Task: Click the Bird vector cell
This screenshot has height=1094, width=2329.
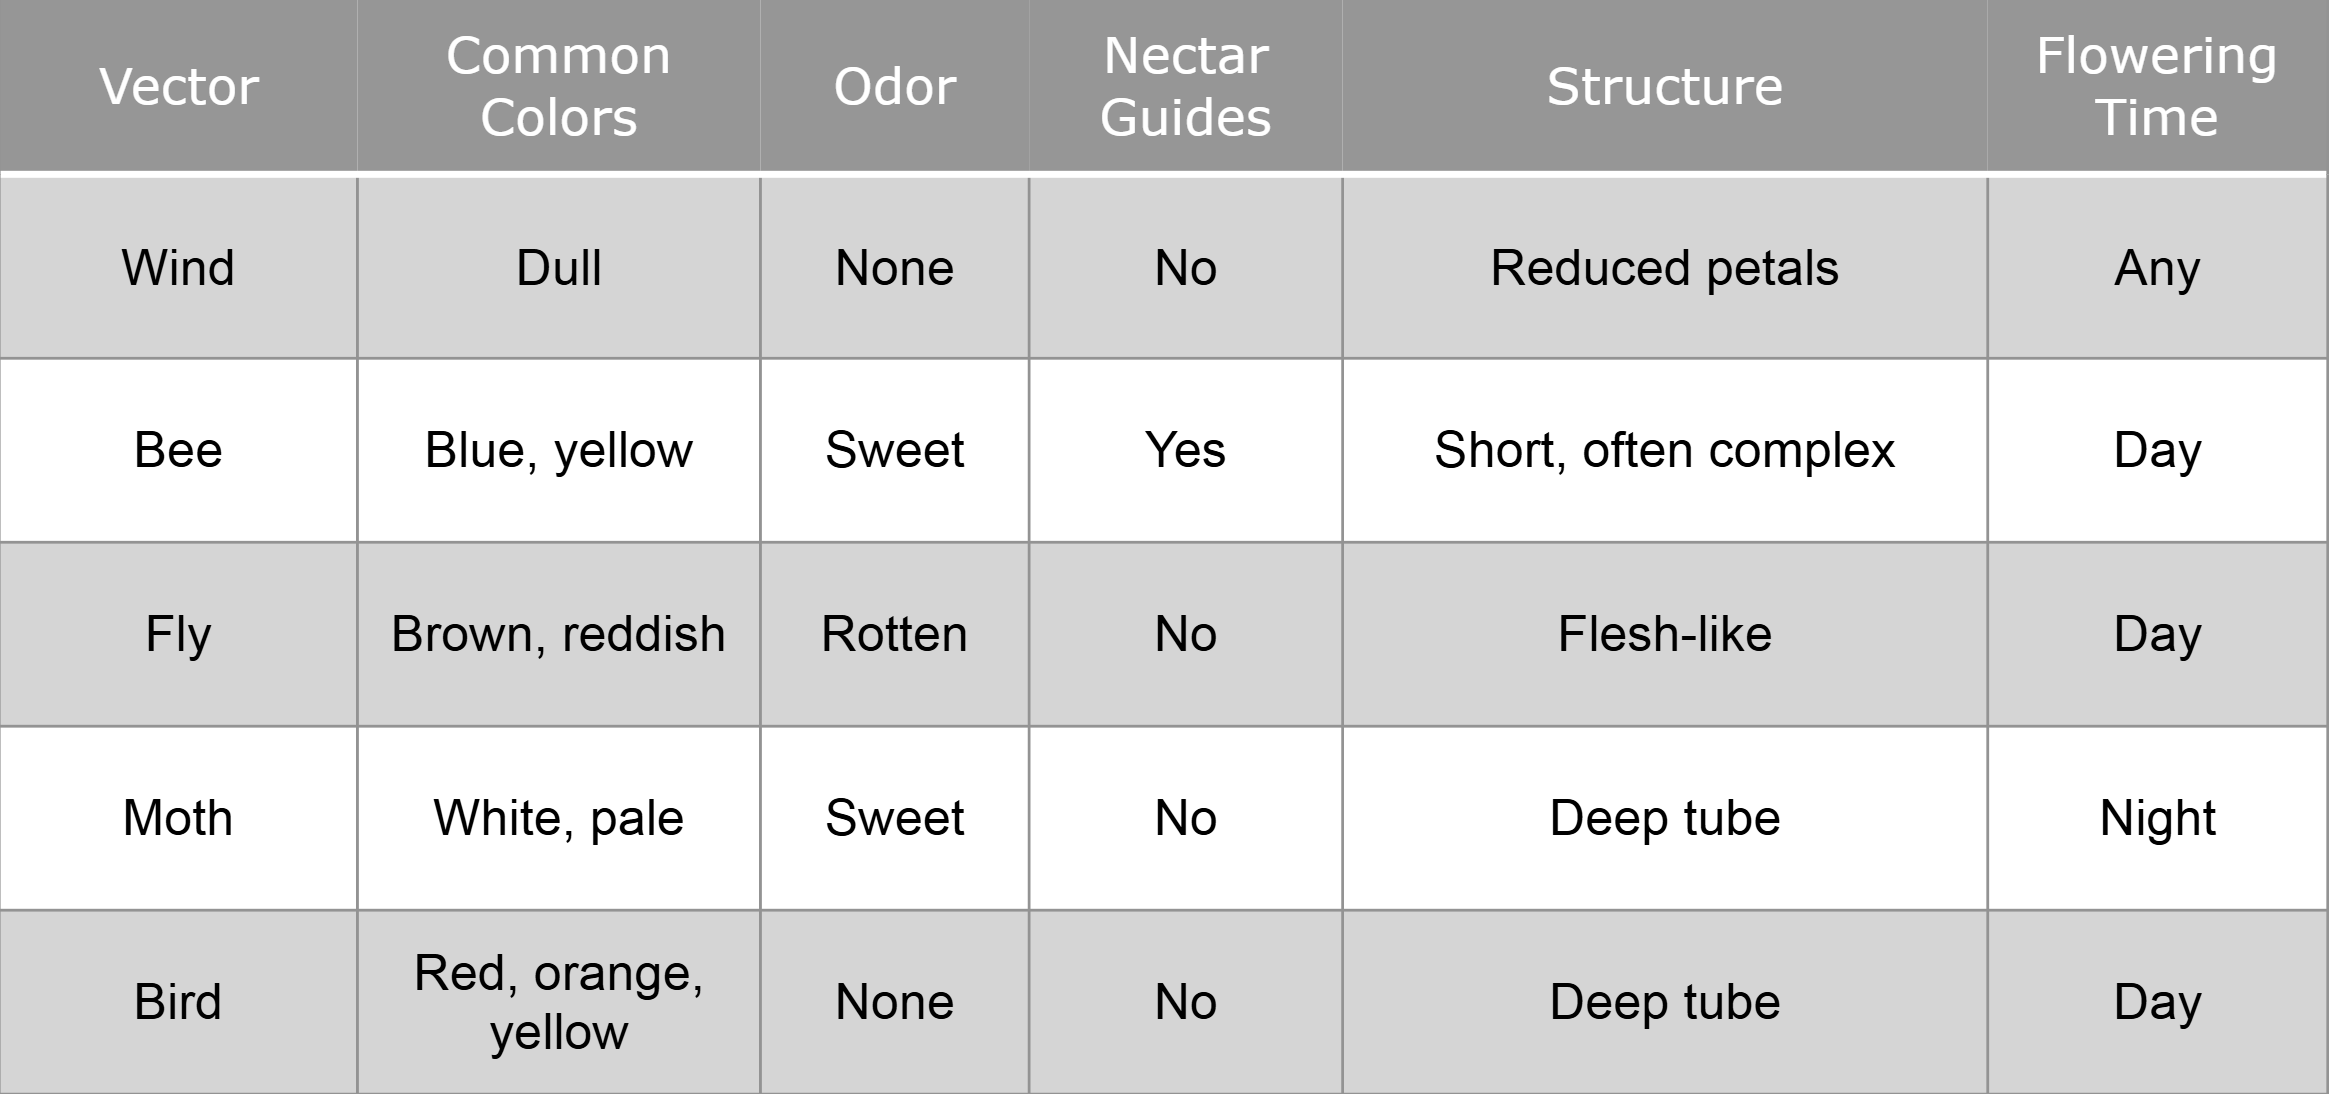Action: [178, 1002]
